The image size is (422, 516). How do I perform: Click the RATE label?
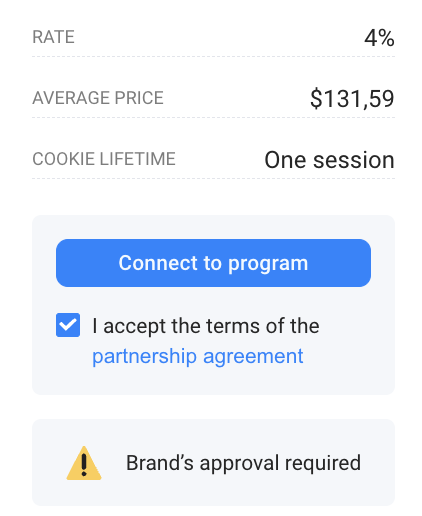pyautogui.click(x=53, y=37)
